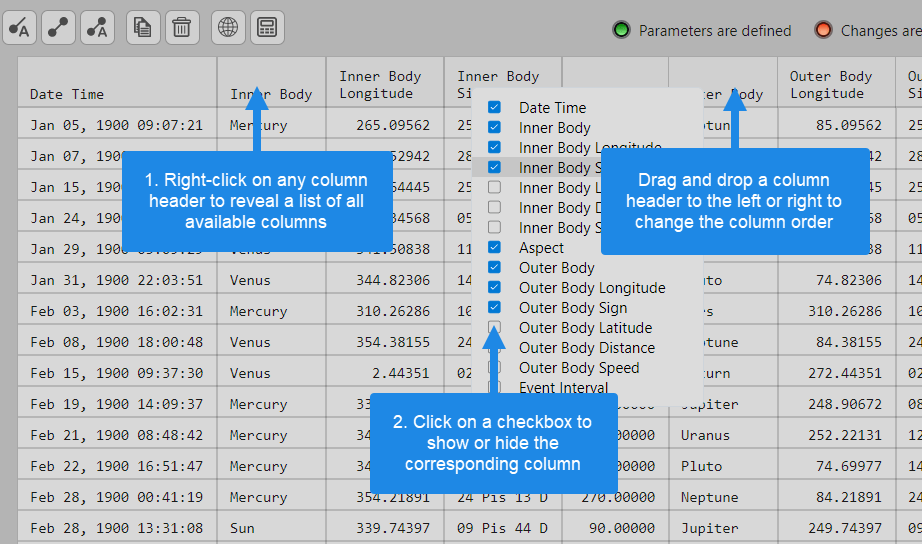
Task: Select the Pluto outer body cell
Action: click(723, 465)
